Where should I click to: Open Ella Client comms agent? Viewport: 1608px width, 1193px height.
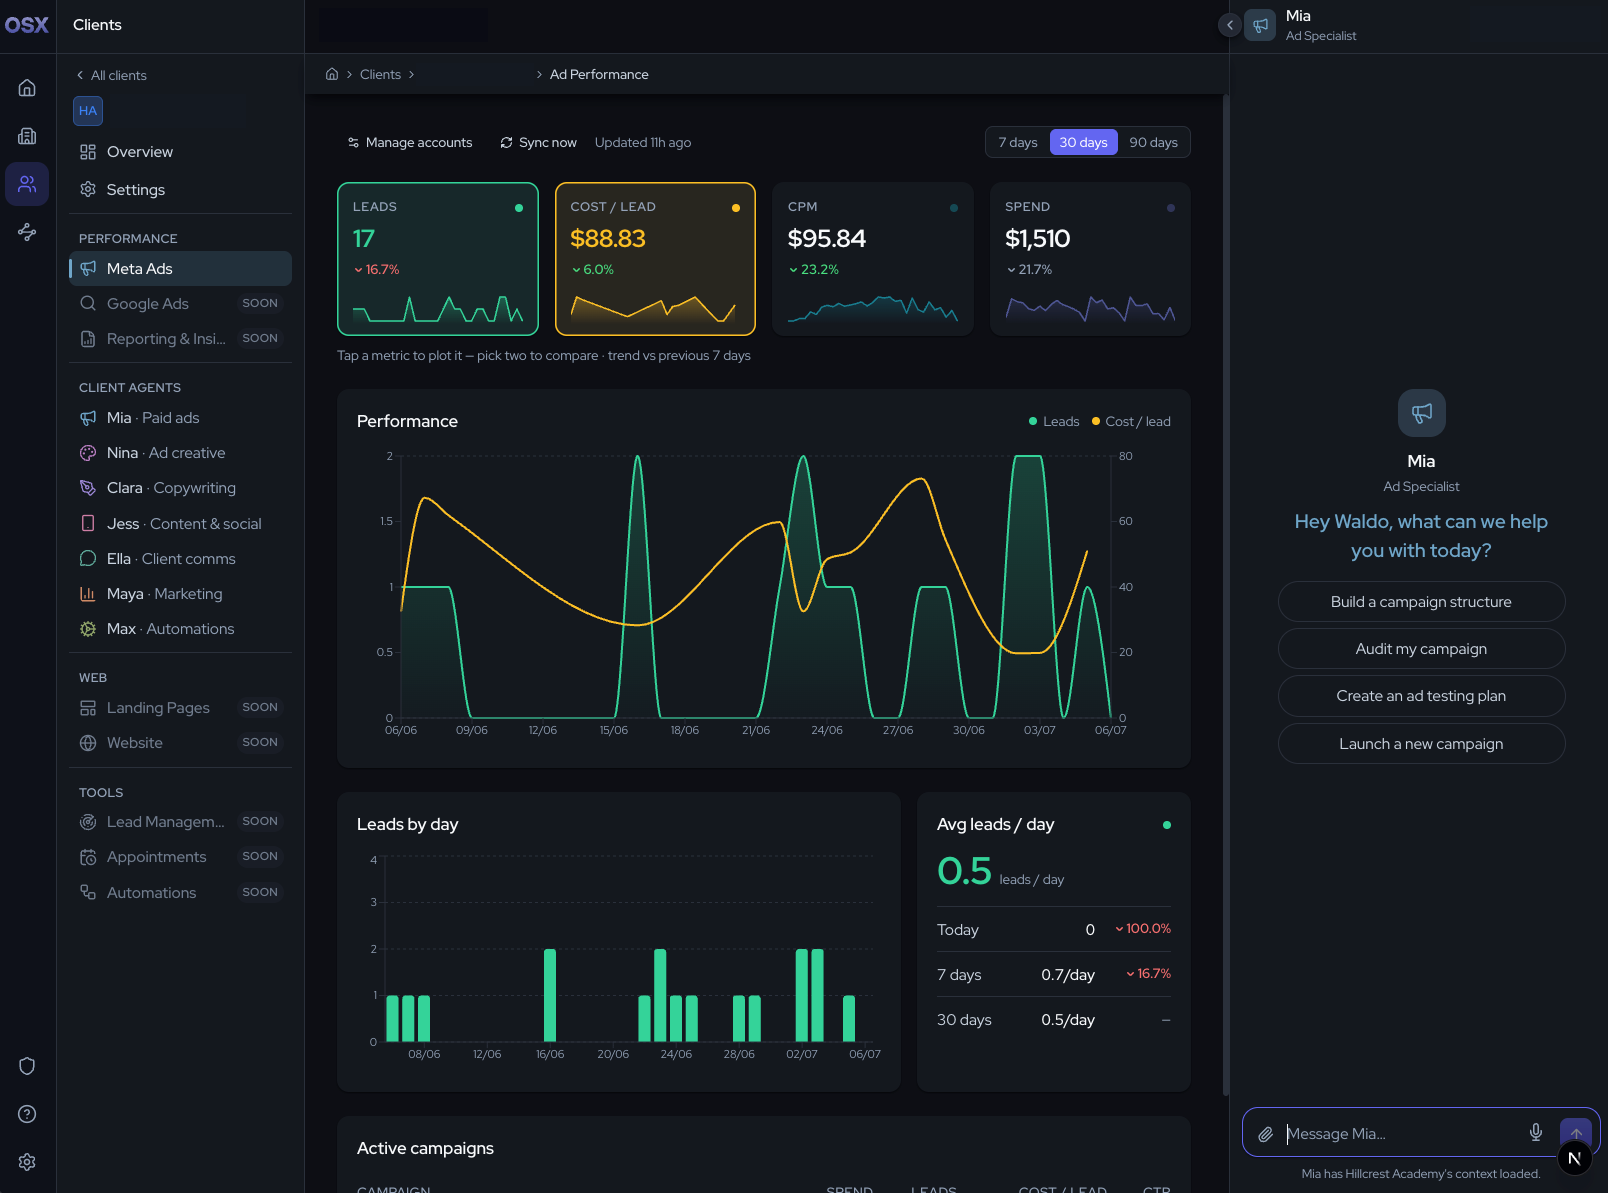181,559
